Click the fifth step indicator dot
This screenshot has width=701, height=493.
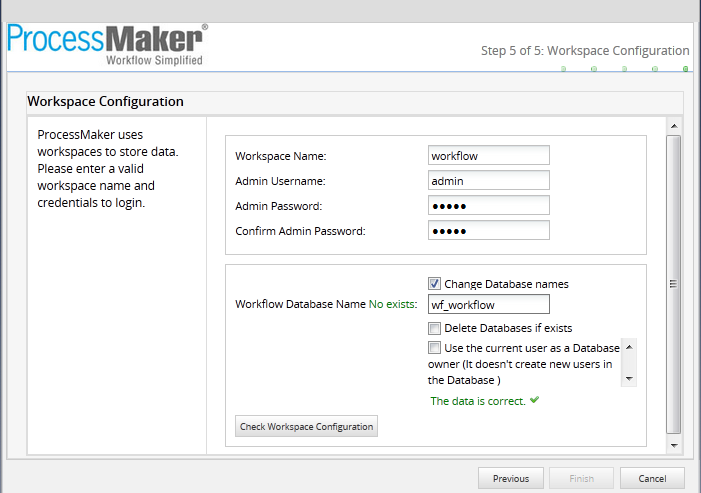click(685, 69)
